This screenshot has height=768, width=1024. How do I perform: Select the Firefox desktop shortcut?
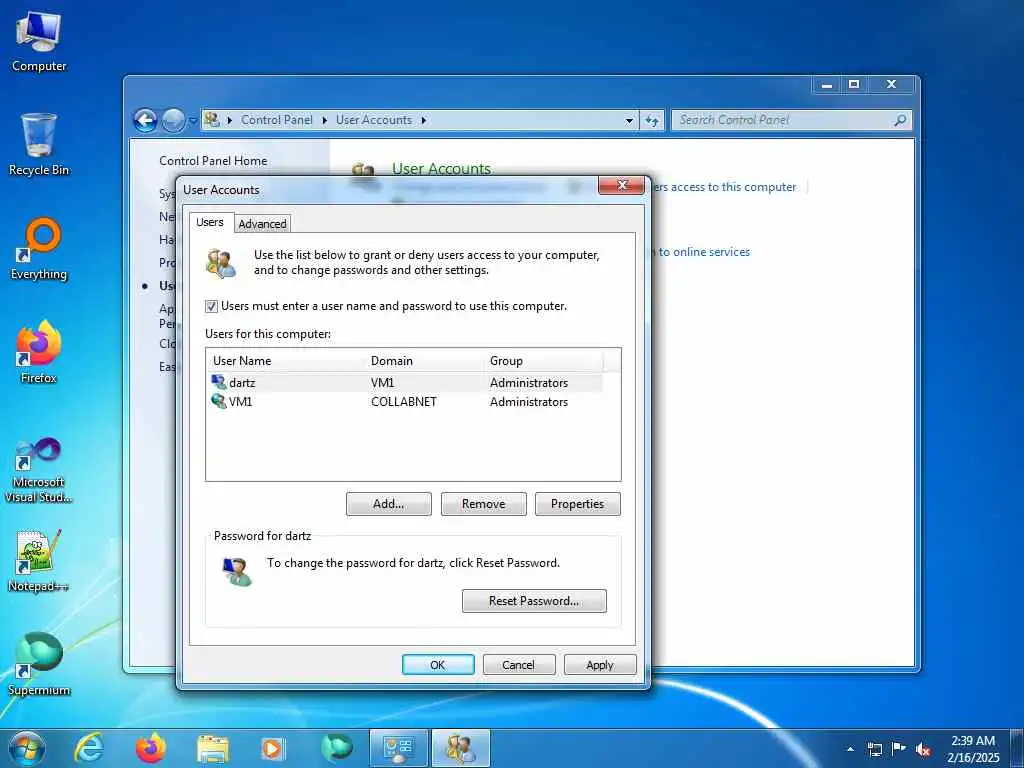coord(39,352)
